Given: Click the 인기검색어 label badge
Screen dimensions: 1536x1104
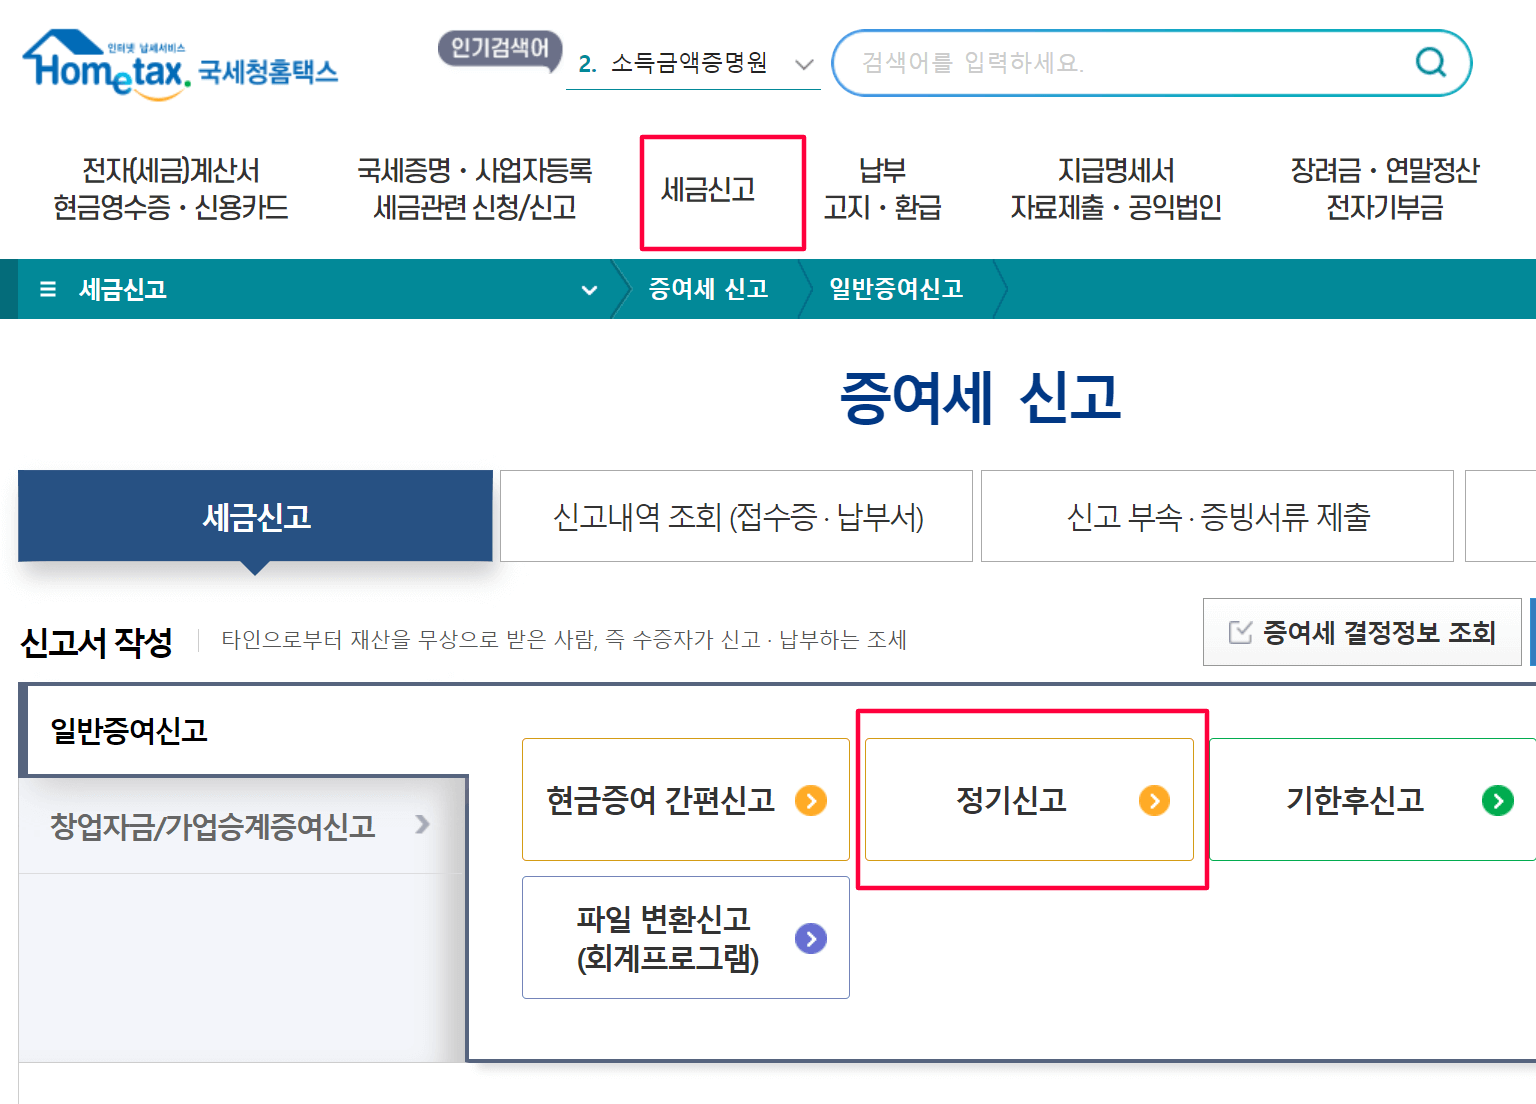Looking at the screenshot, I should (499, 48).
